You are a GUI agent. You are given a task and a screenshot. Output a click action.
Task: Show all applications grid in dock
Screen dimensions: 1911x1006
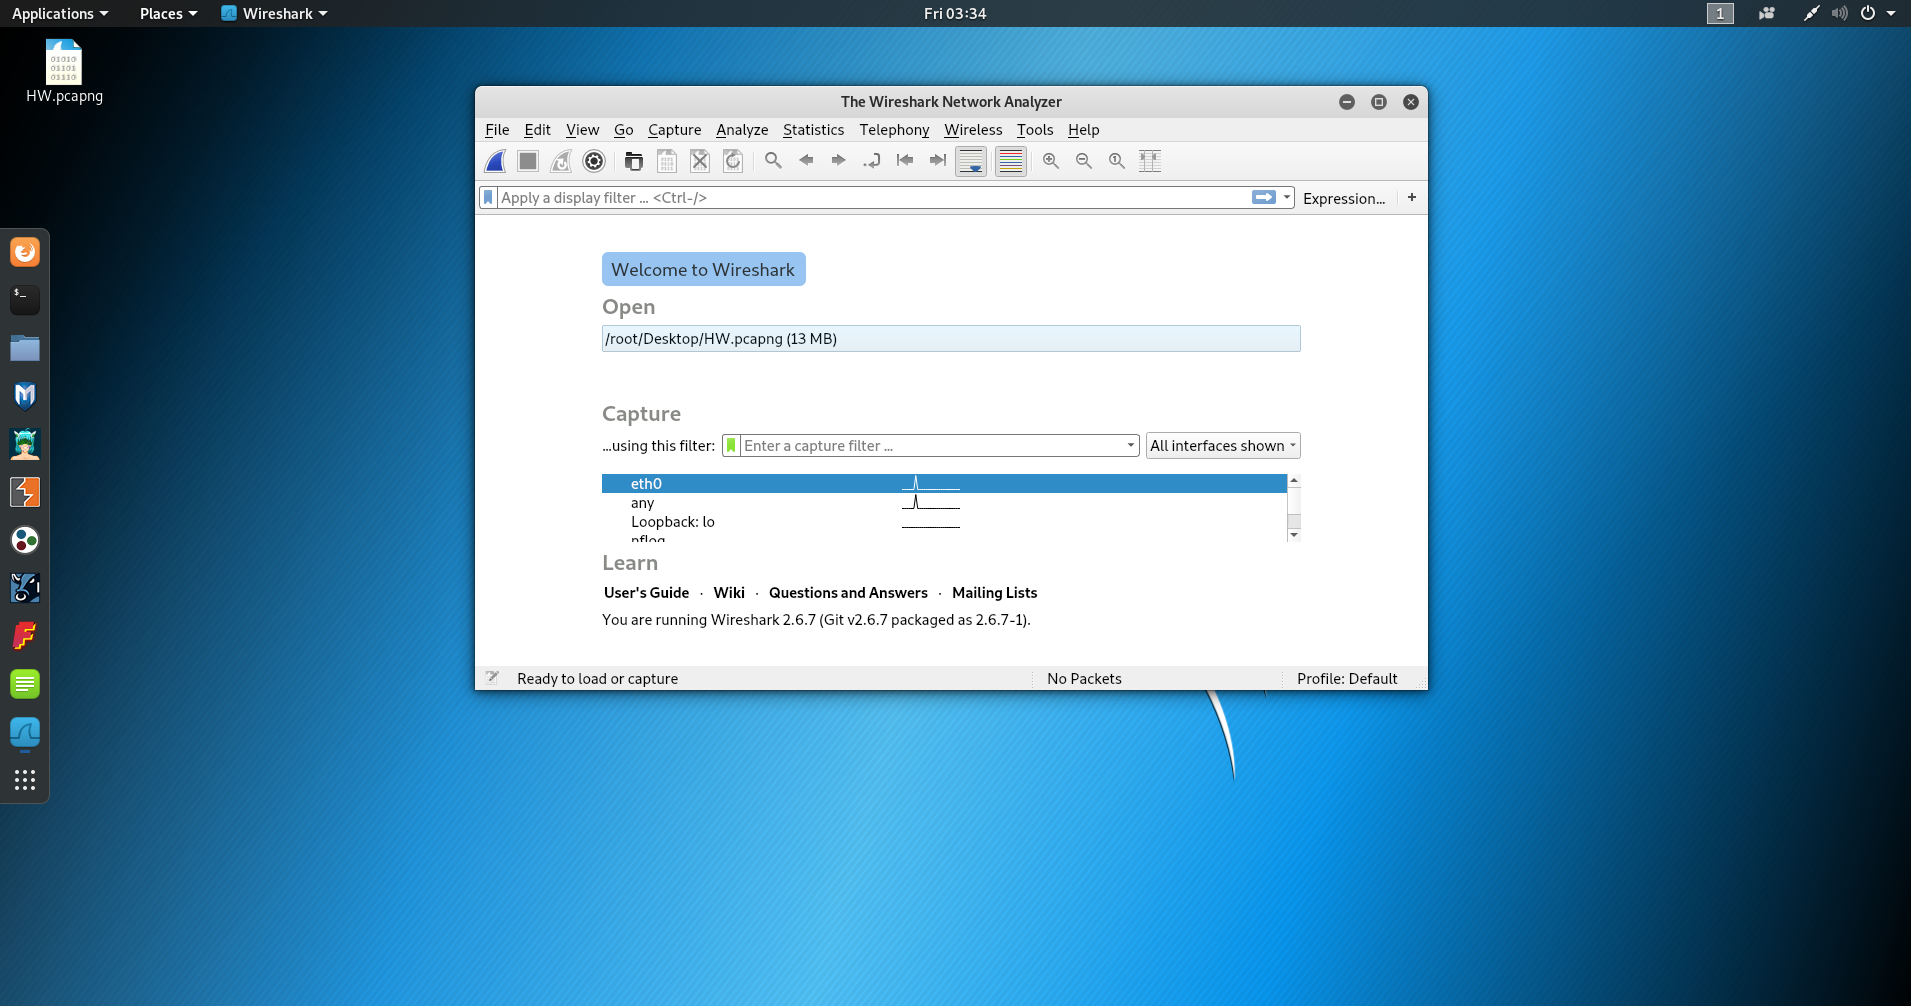(25, 780)
